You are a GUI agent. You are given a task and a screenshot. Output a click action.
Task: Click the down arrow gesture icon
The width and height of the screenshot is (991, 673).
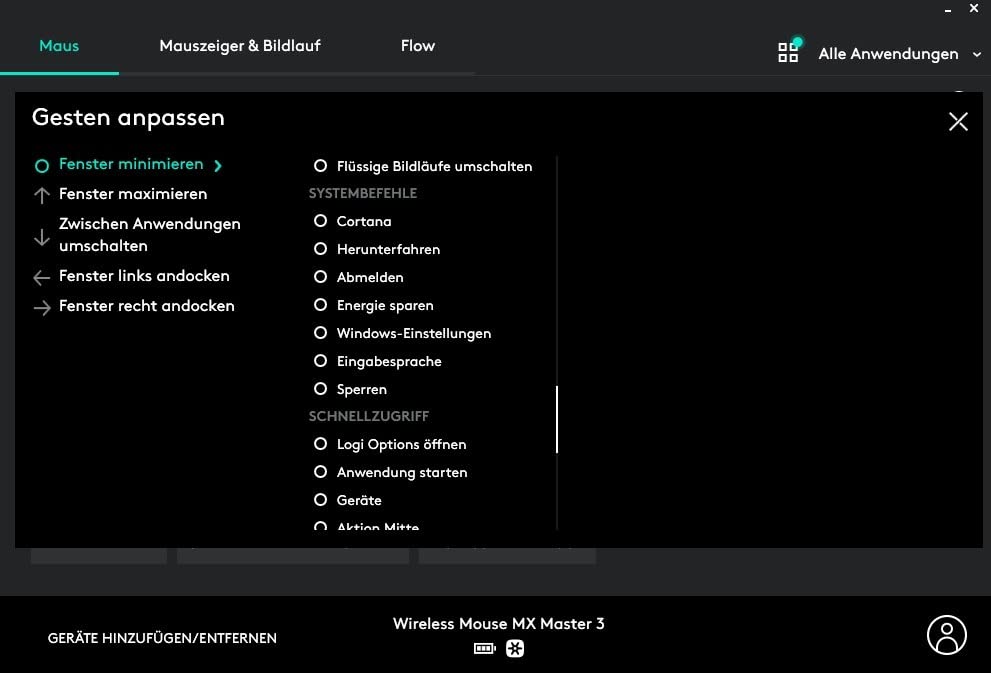[42, 237]
